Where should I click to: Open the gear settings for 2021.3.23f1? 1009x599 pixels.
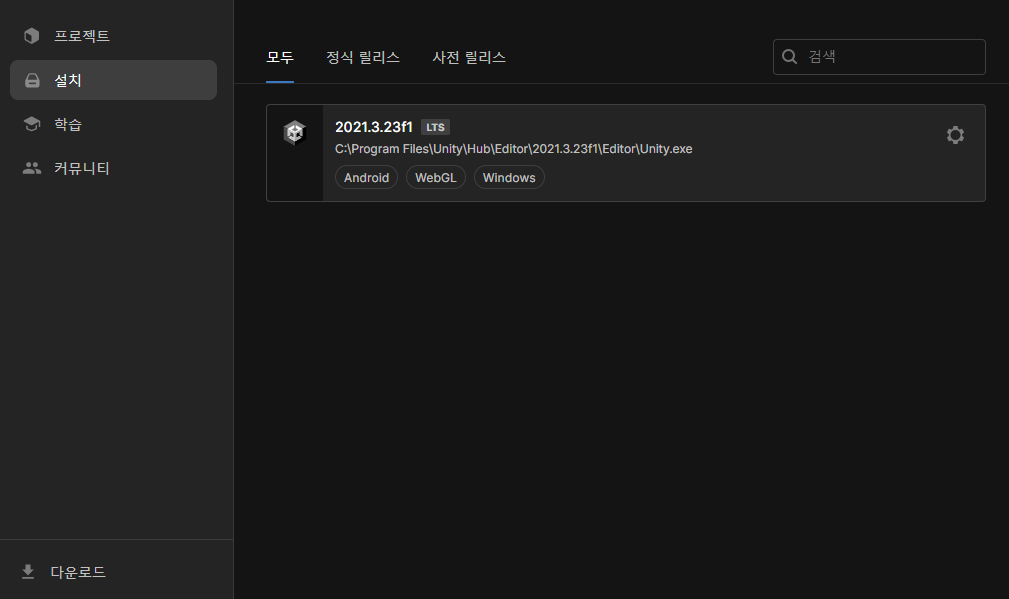(x=955, y=135)
